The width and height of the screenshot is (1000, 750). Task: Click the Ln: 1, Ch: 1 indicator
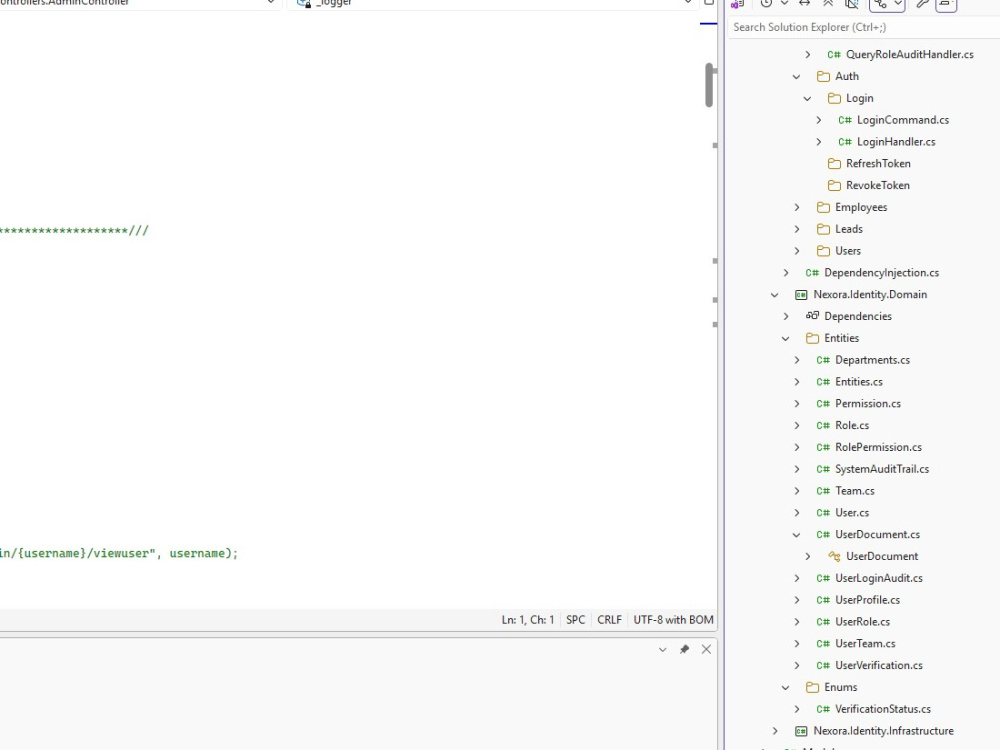[x=527, y=620]
